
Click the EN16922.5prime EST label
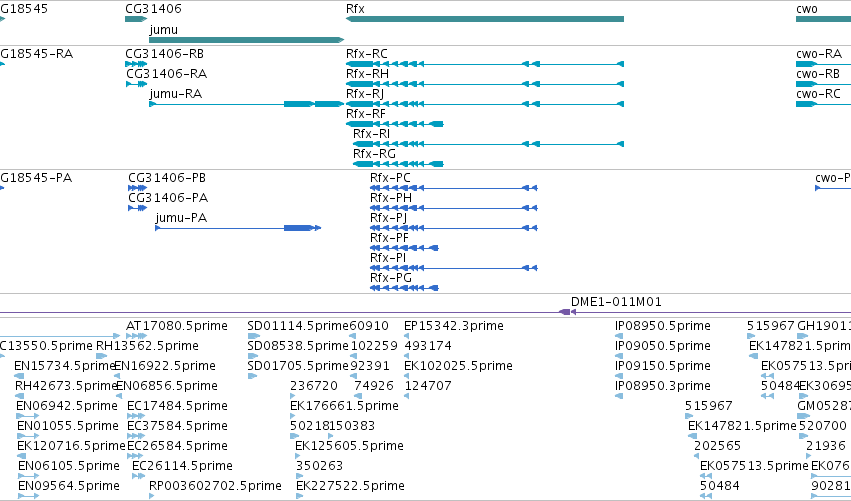tap(165, 366)
